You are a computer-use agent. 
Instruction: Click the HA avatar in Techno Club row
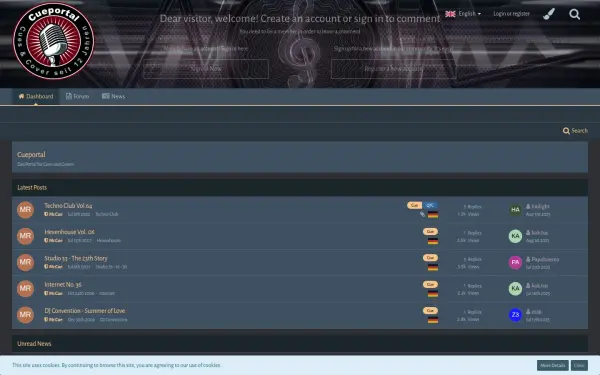click(515, 210)
